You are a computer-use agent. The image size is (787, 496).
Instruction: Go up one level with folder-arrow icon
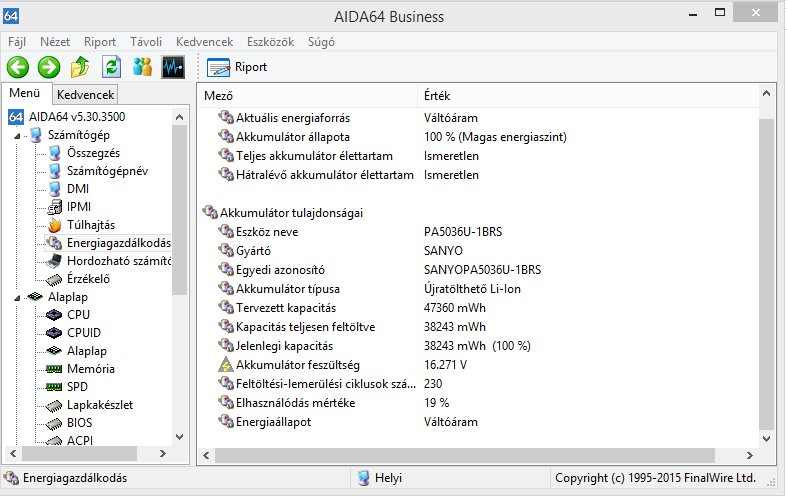coord(80,67)
